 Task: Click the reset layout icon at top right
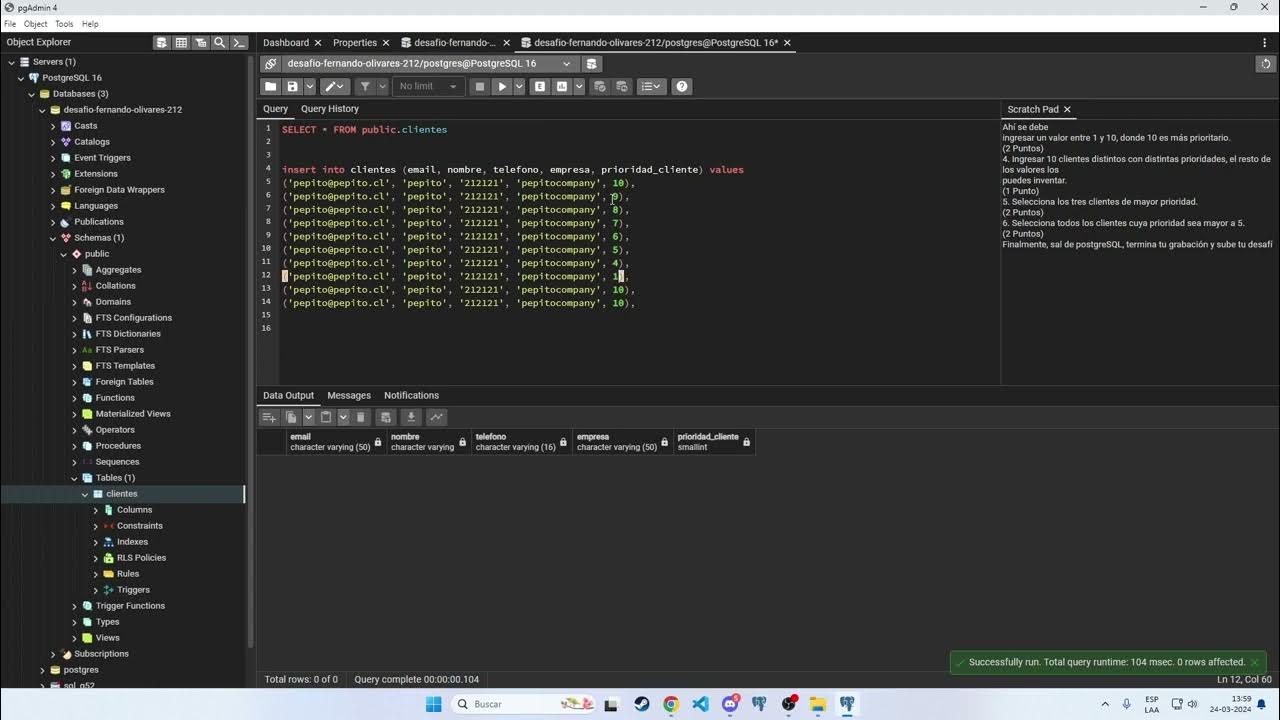1266,64
